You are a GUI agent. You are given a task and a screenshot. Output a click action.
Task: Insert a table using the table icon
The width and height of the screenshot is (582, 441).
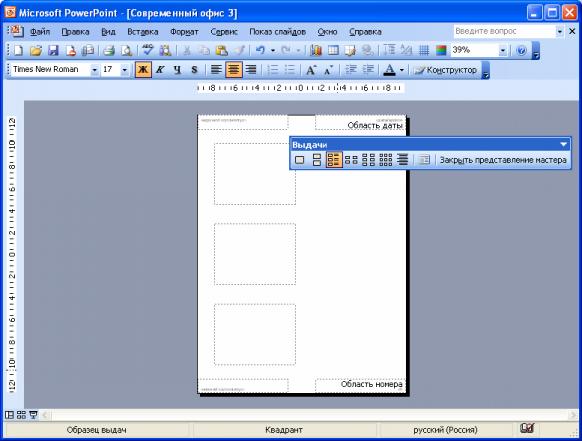coord(333,50)
